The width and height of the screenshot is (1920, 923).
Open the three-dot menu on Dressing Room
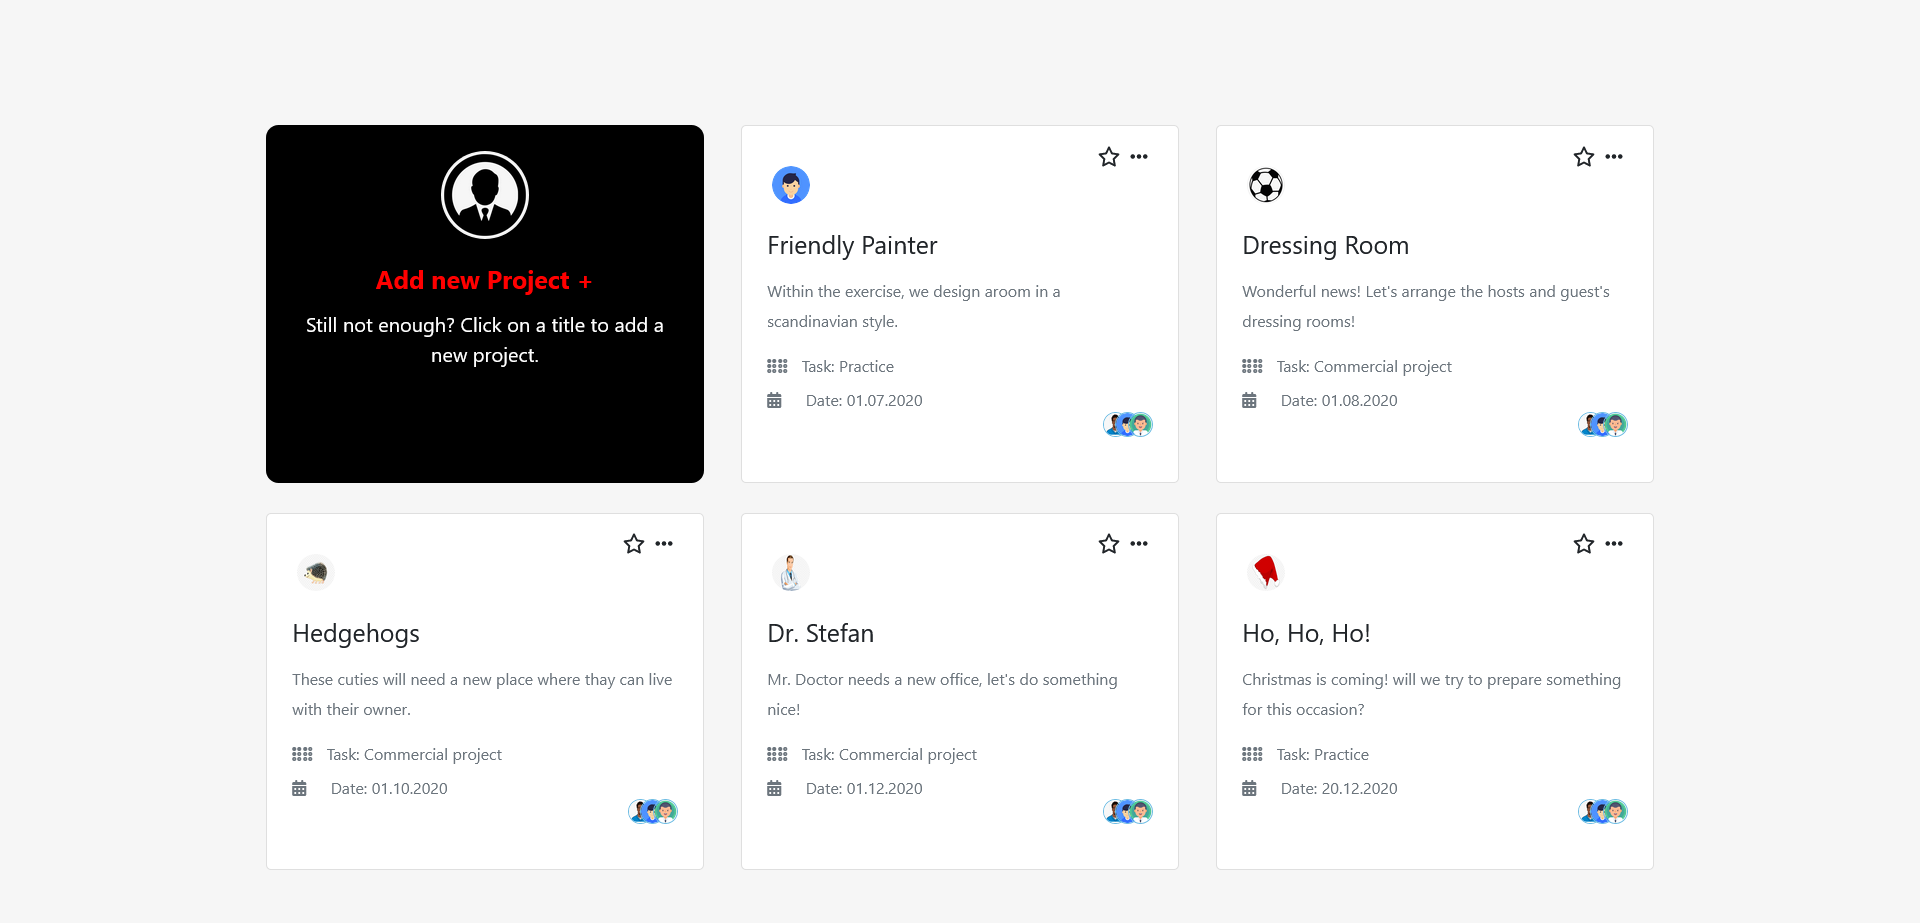[1614, 156]
